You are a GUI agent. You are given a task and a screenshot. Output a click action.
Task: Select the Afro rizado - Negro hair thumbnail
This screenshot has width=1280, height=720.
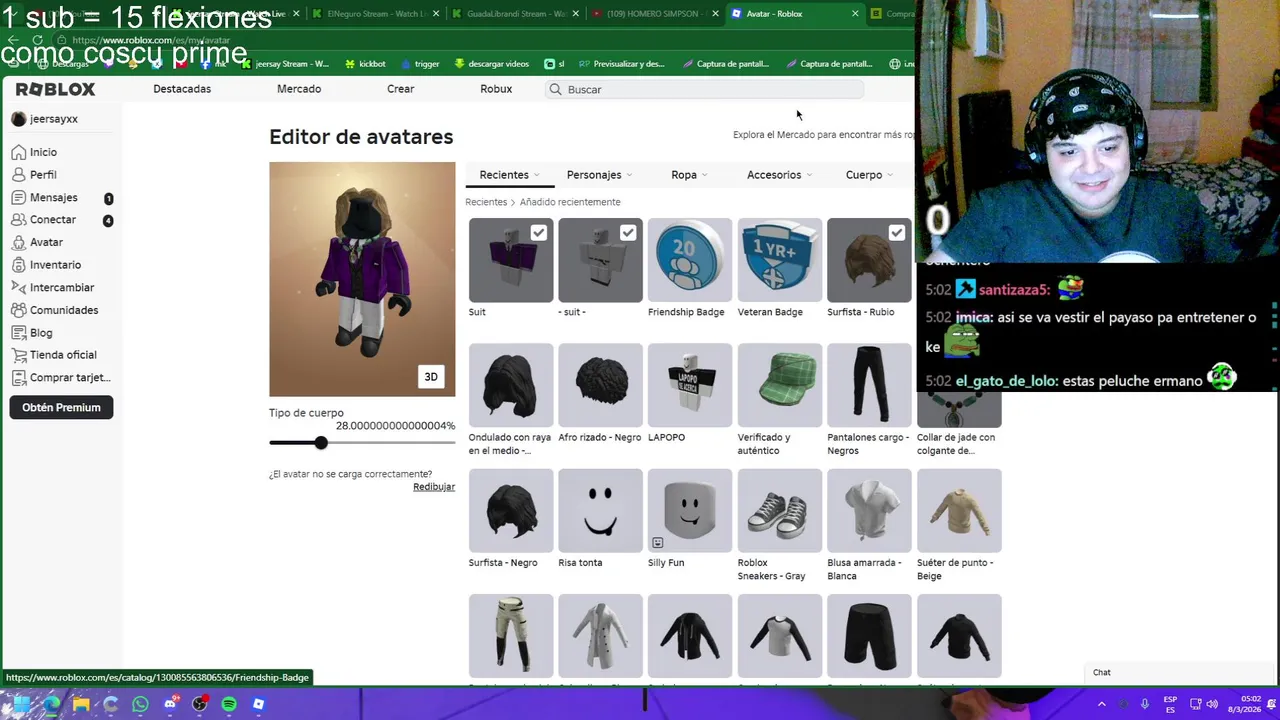600,386
